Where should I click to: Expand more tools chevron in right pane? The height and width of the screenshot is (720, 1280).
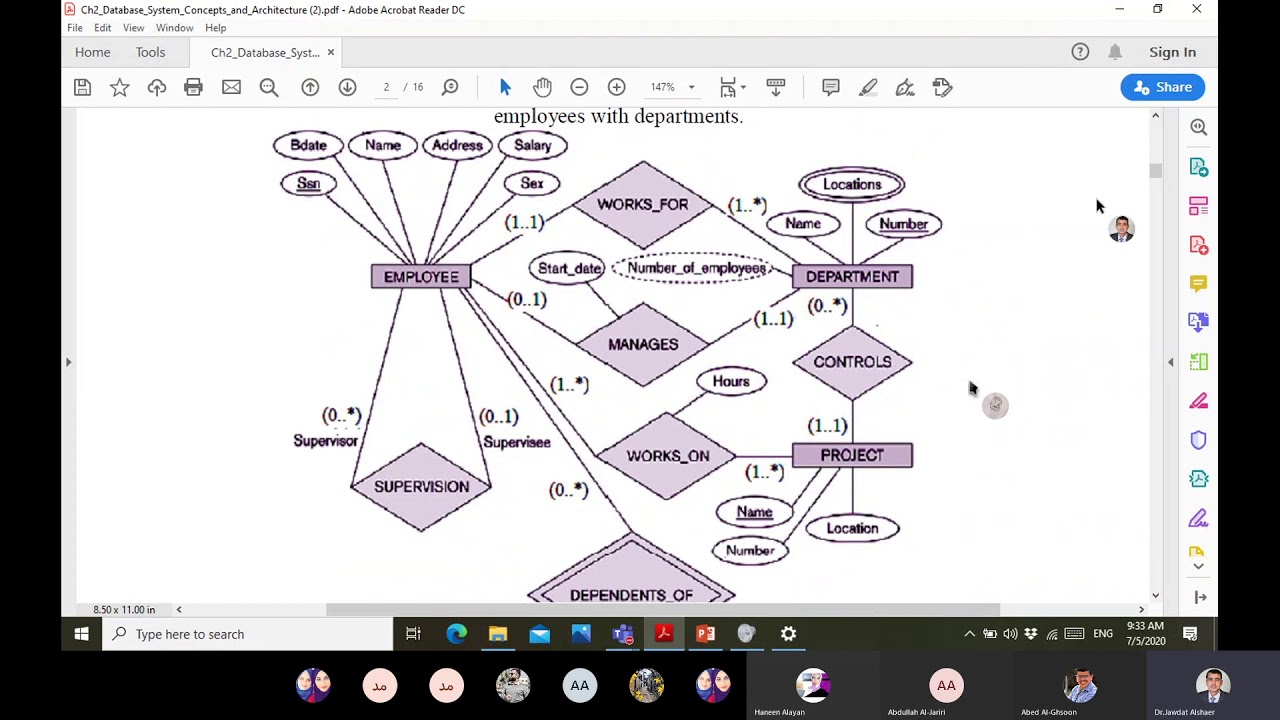tap(1198, 566)
